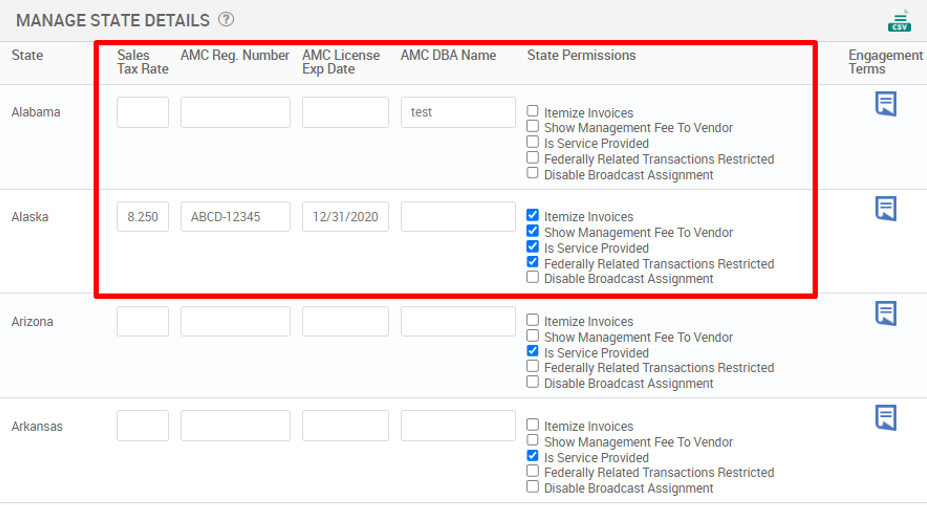
Task: Export state details as CSV
Action: pos(899,21)
